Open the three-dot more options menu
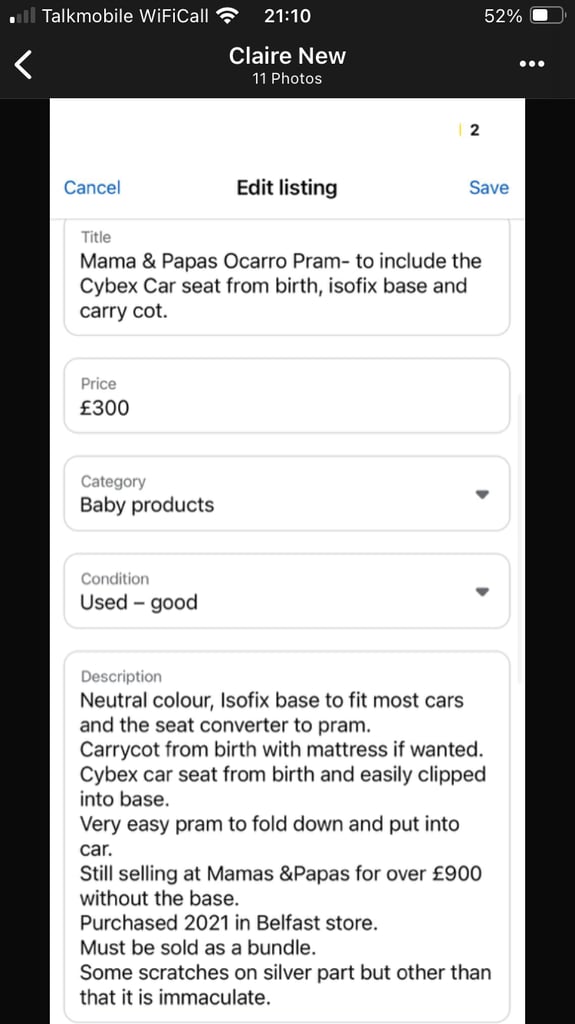The image size is (575, 1024). click(x=531, y=64)
